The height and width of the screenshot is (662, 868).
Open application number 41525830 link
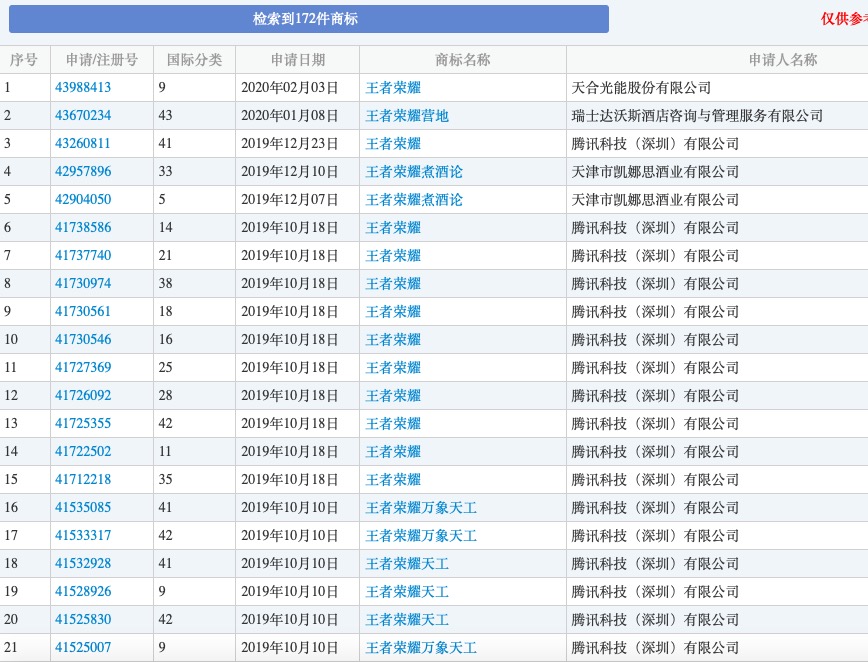coord(83,620)
